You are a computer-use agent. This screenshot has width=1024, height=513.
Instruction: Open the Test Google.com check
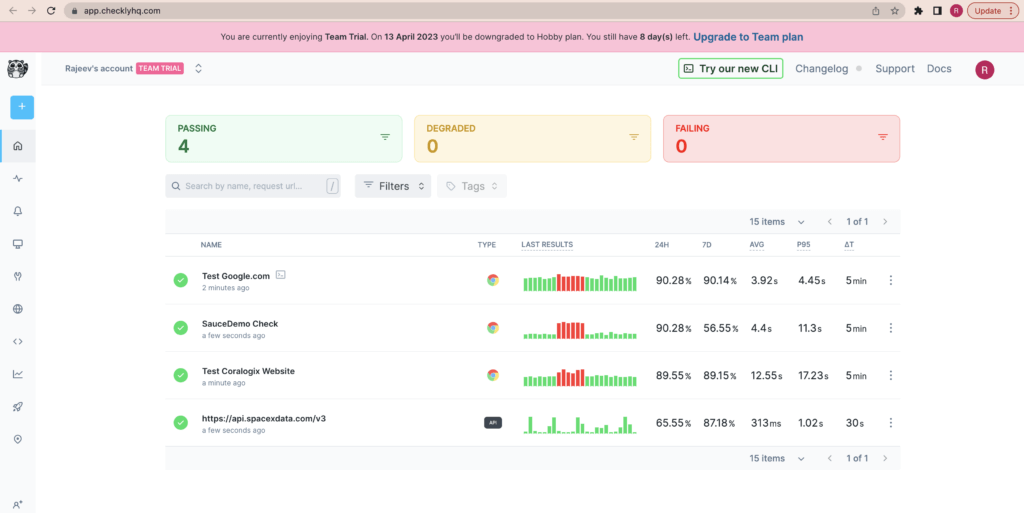(x=236, y=276)
